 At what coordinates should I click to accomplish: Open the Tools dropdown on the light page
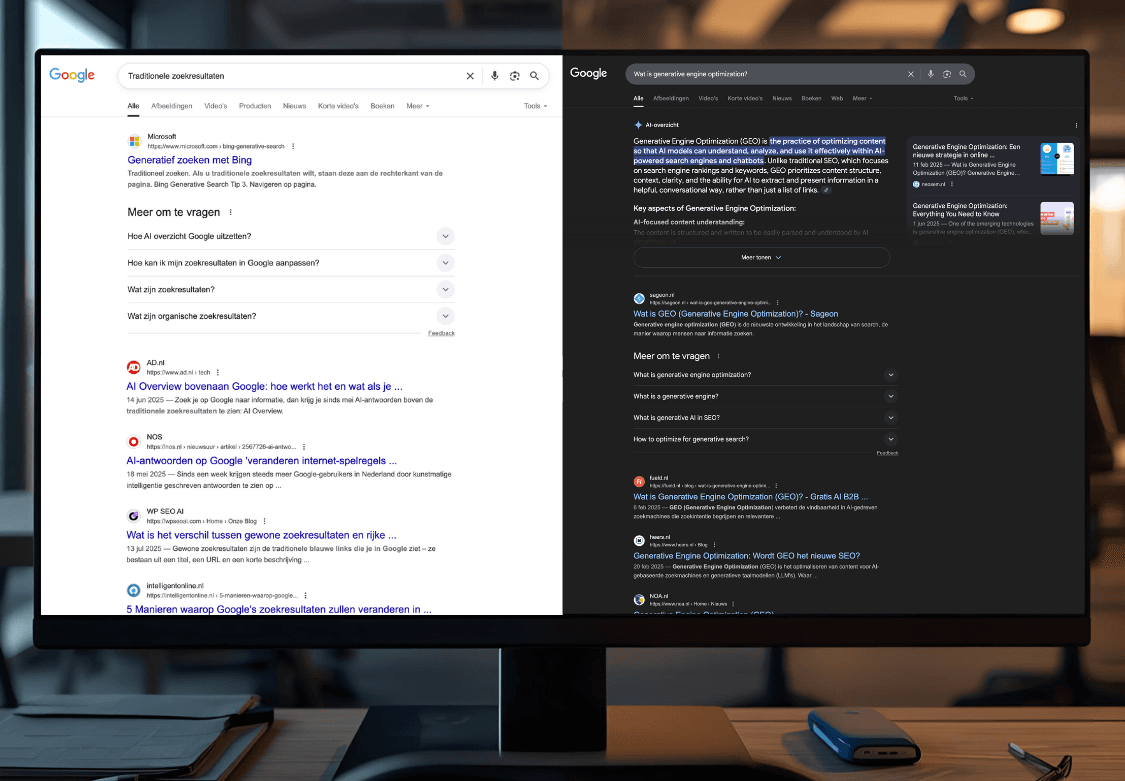535,105
